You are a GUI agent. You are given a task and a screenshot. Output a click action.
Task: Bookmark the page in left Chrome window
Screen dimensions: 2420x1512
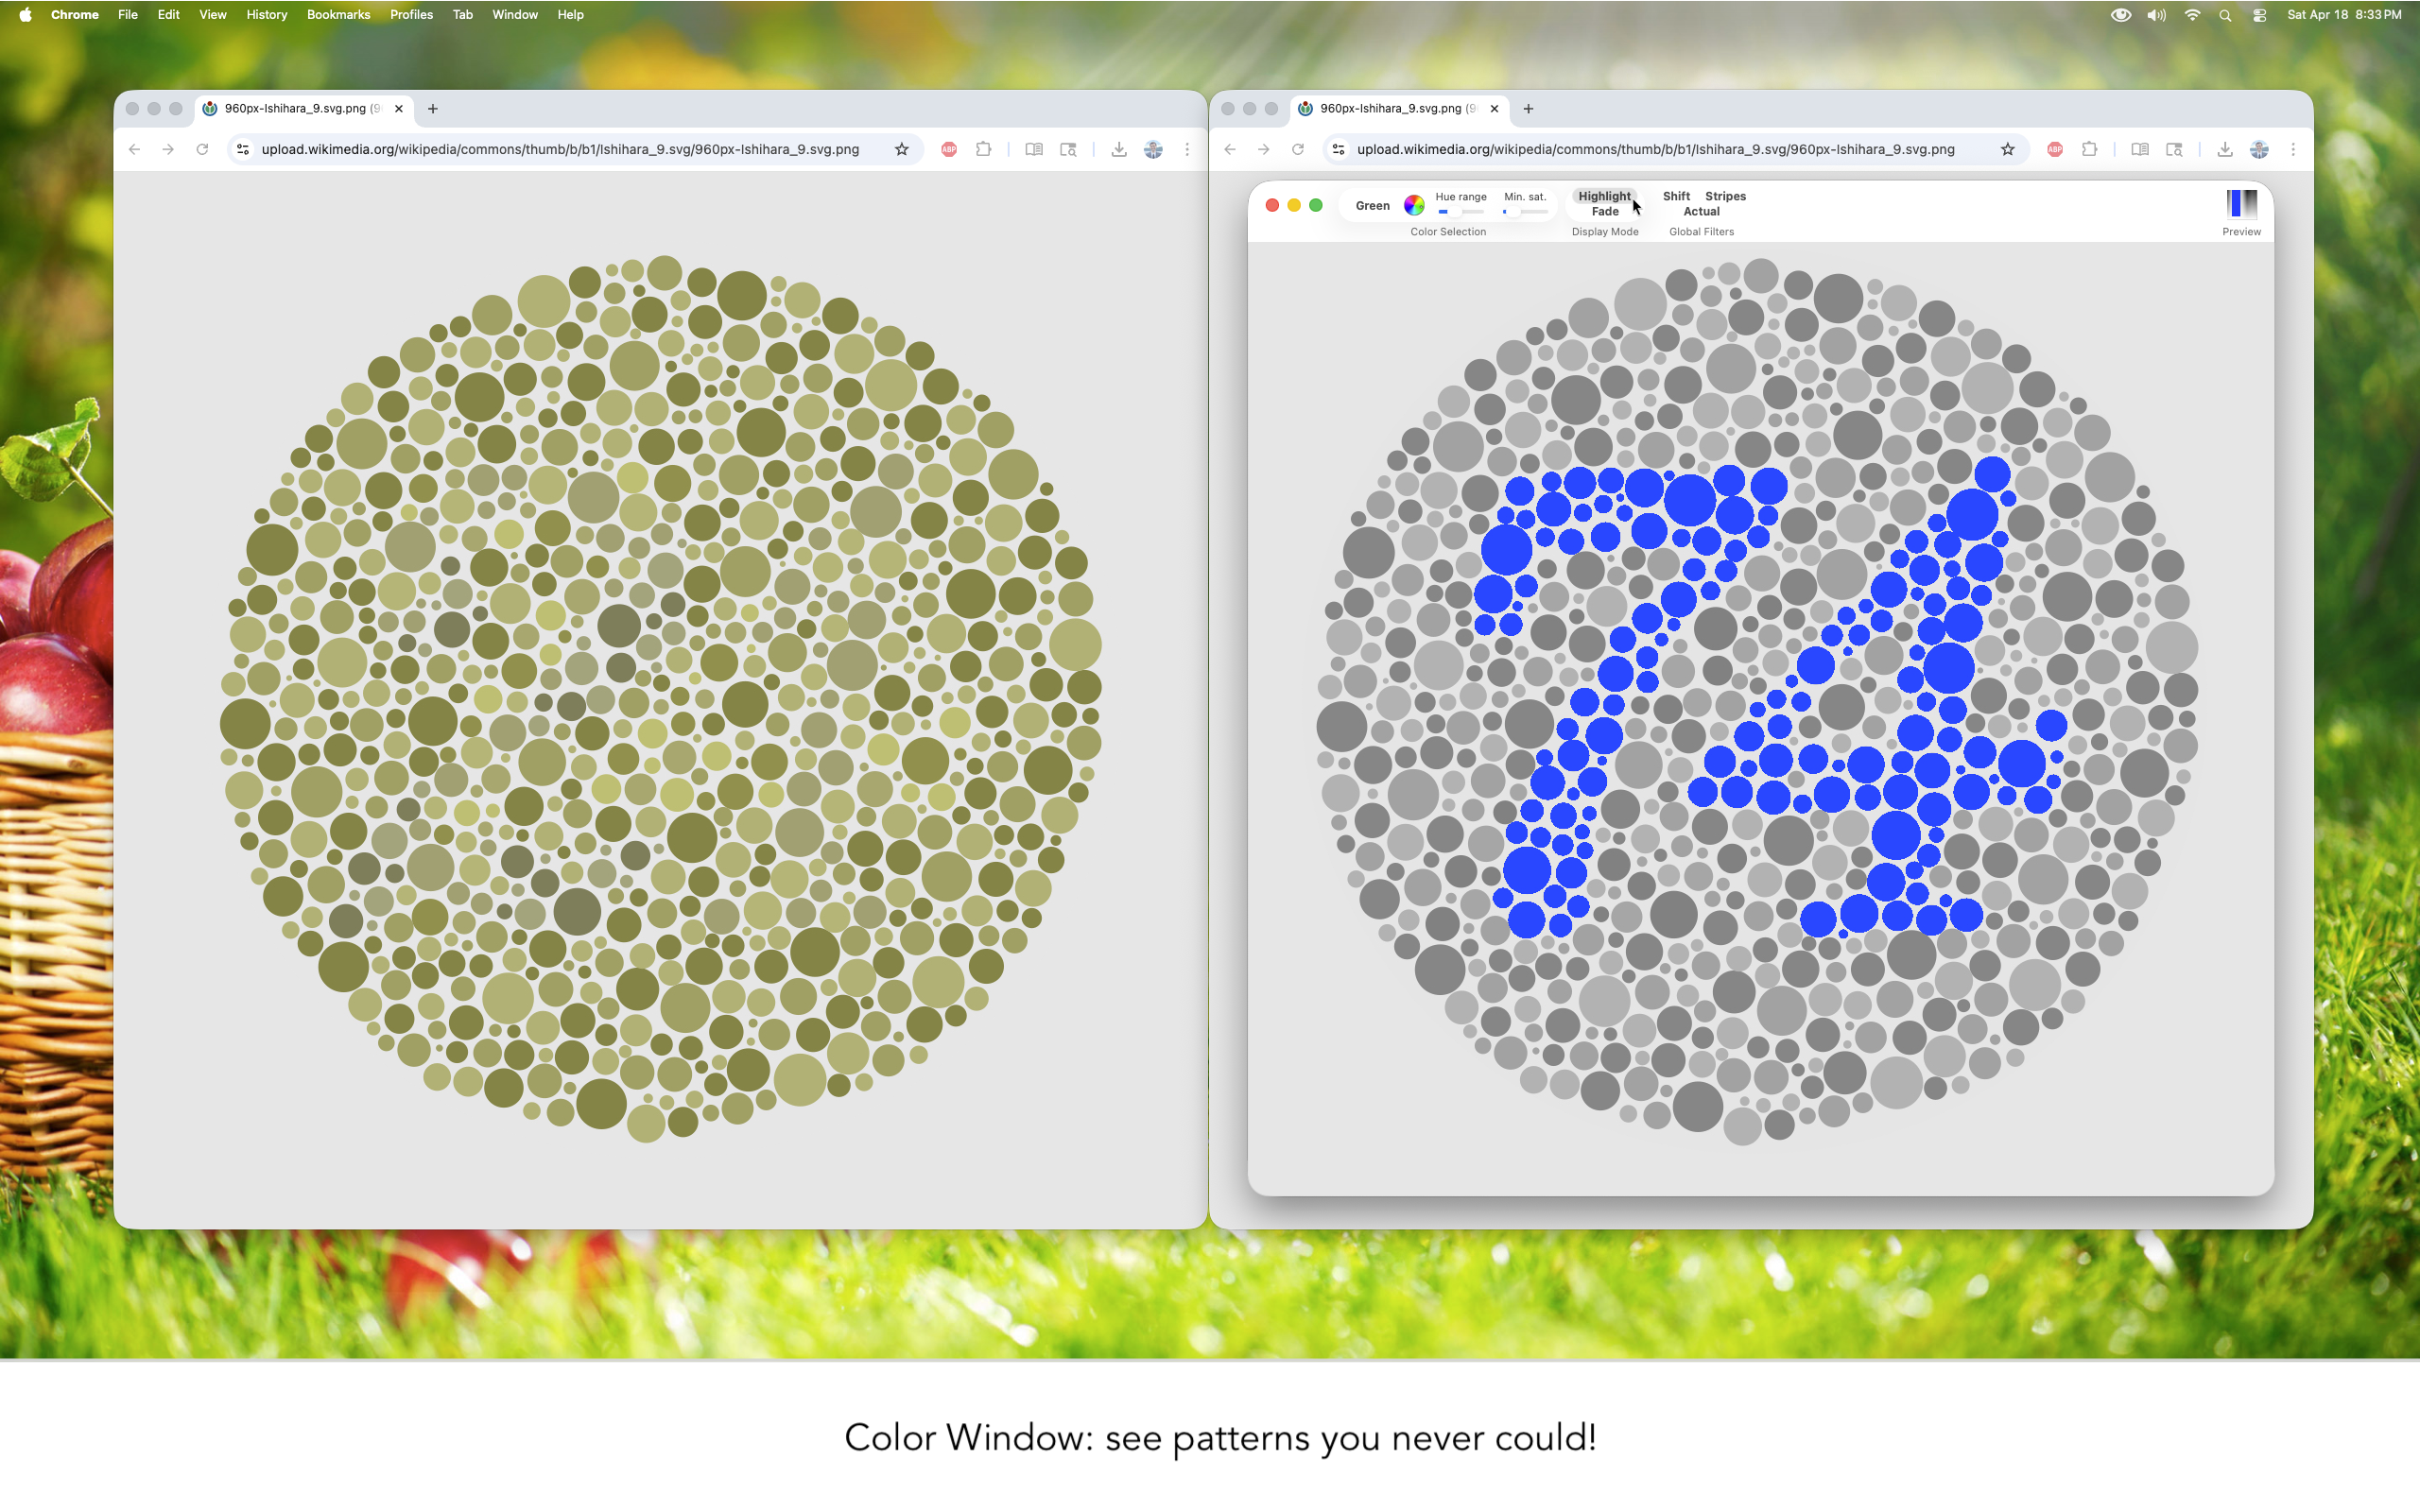point(902,149)
